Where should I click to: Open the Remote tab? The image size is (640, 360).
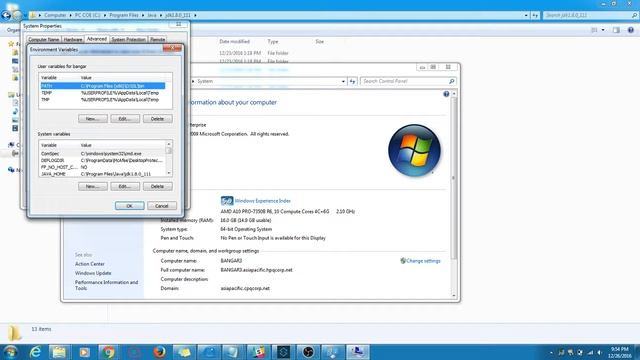tap(158, 40)
